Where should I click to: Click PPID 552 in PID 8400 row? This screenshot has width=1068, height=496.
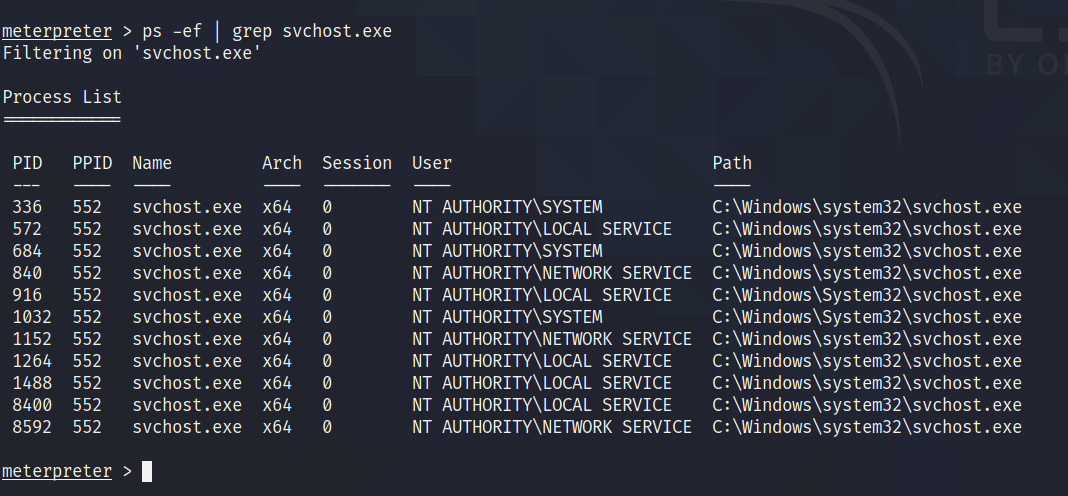point(87,405)
